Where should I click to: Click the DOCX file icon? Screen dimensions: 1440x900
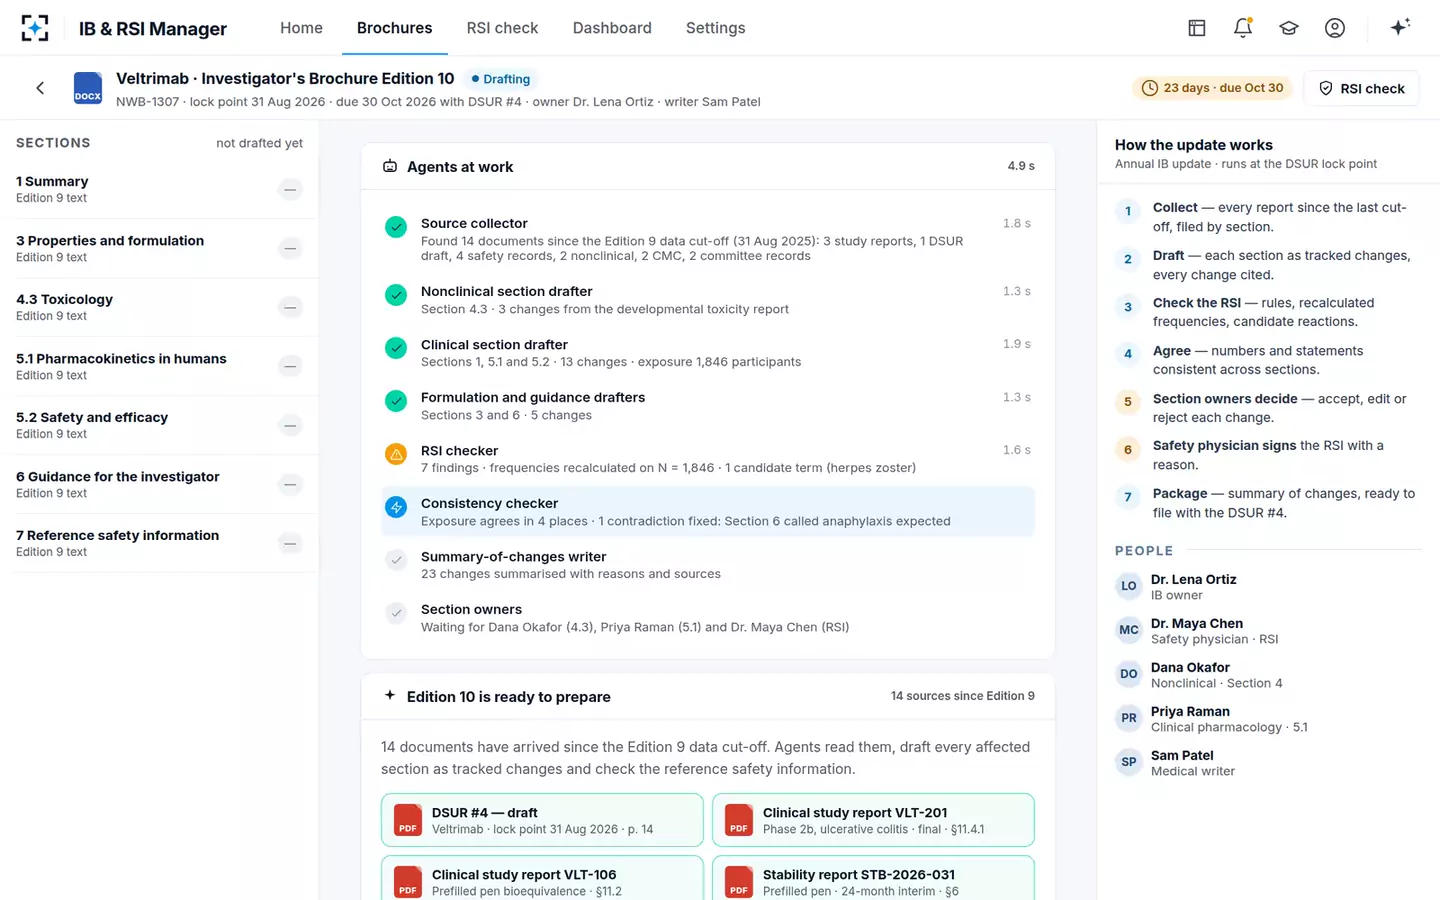click(88, 88)
